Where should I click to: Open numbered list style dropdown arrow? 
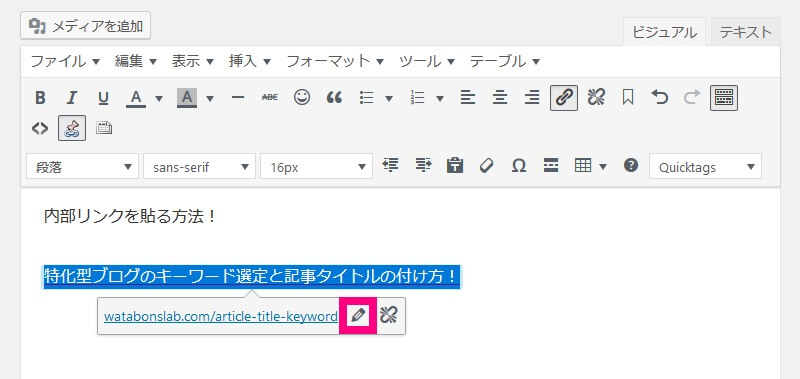coord(440,98)
